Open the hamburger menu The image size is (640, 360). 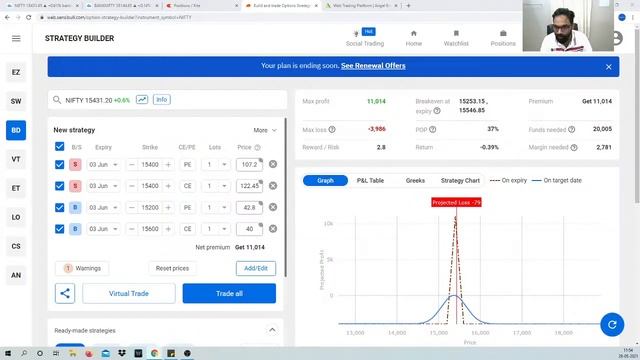tap(16, 38)
